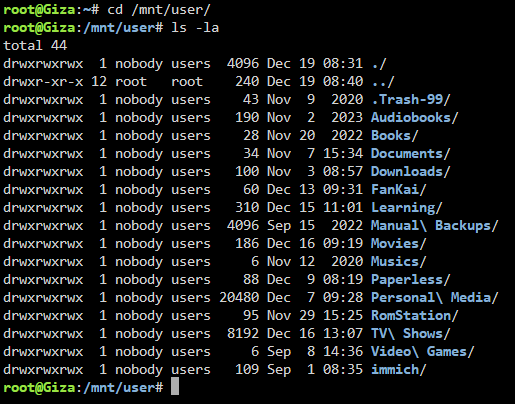Image resolution: width=515 pixels, height=404 pixels.
Task: Select the 'FanKai/' directory entry
Action: coord(399,190)
